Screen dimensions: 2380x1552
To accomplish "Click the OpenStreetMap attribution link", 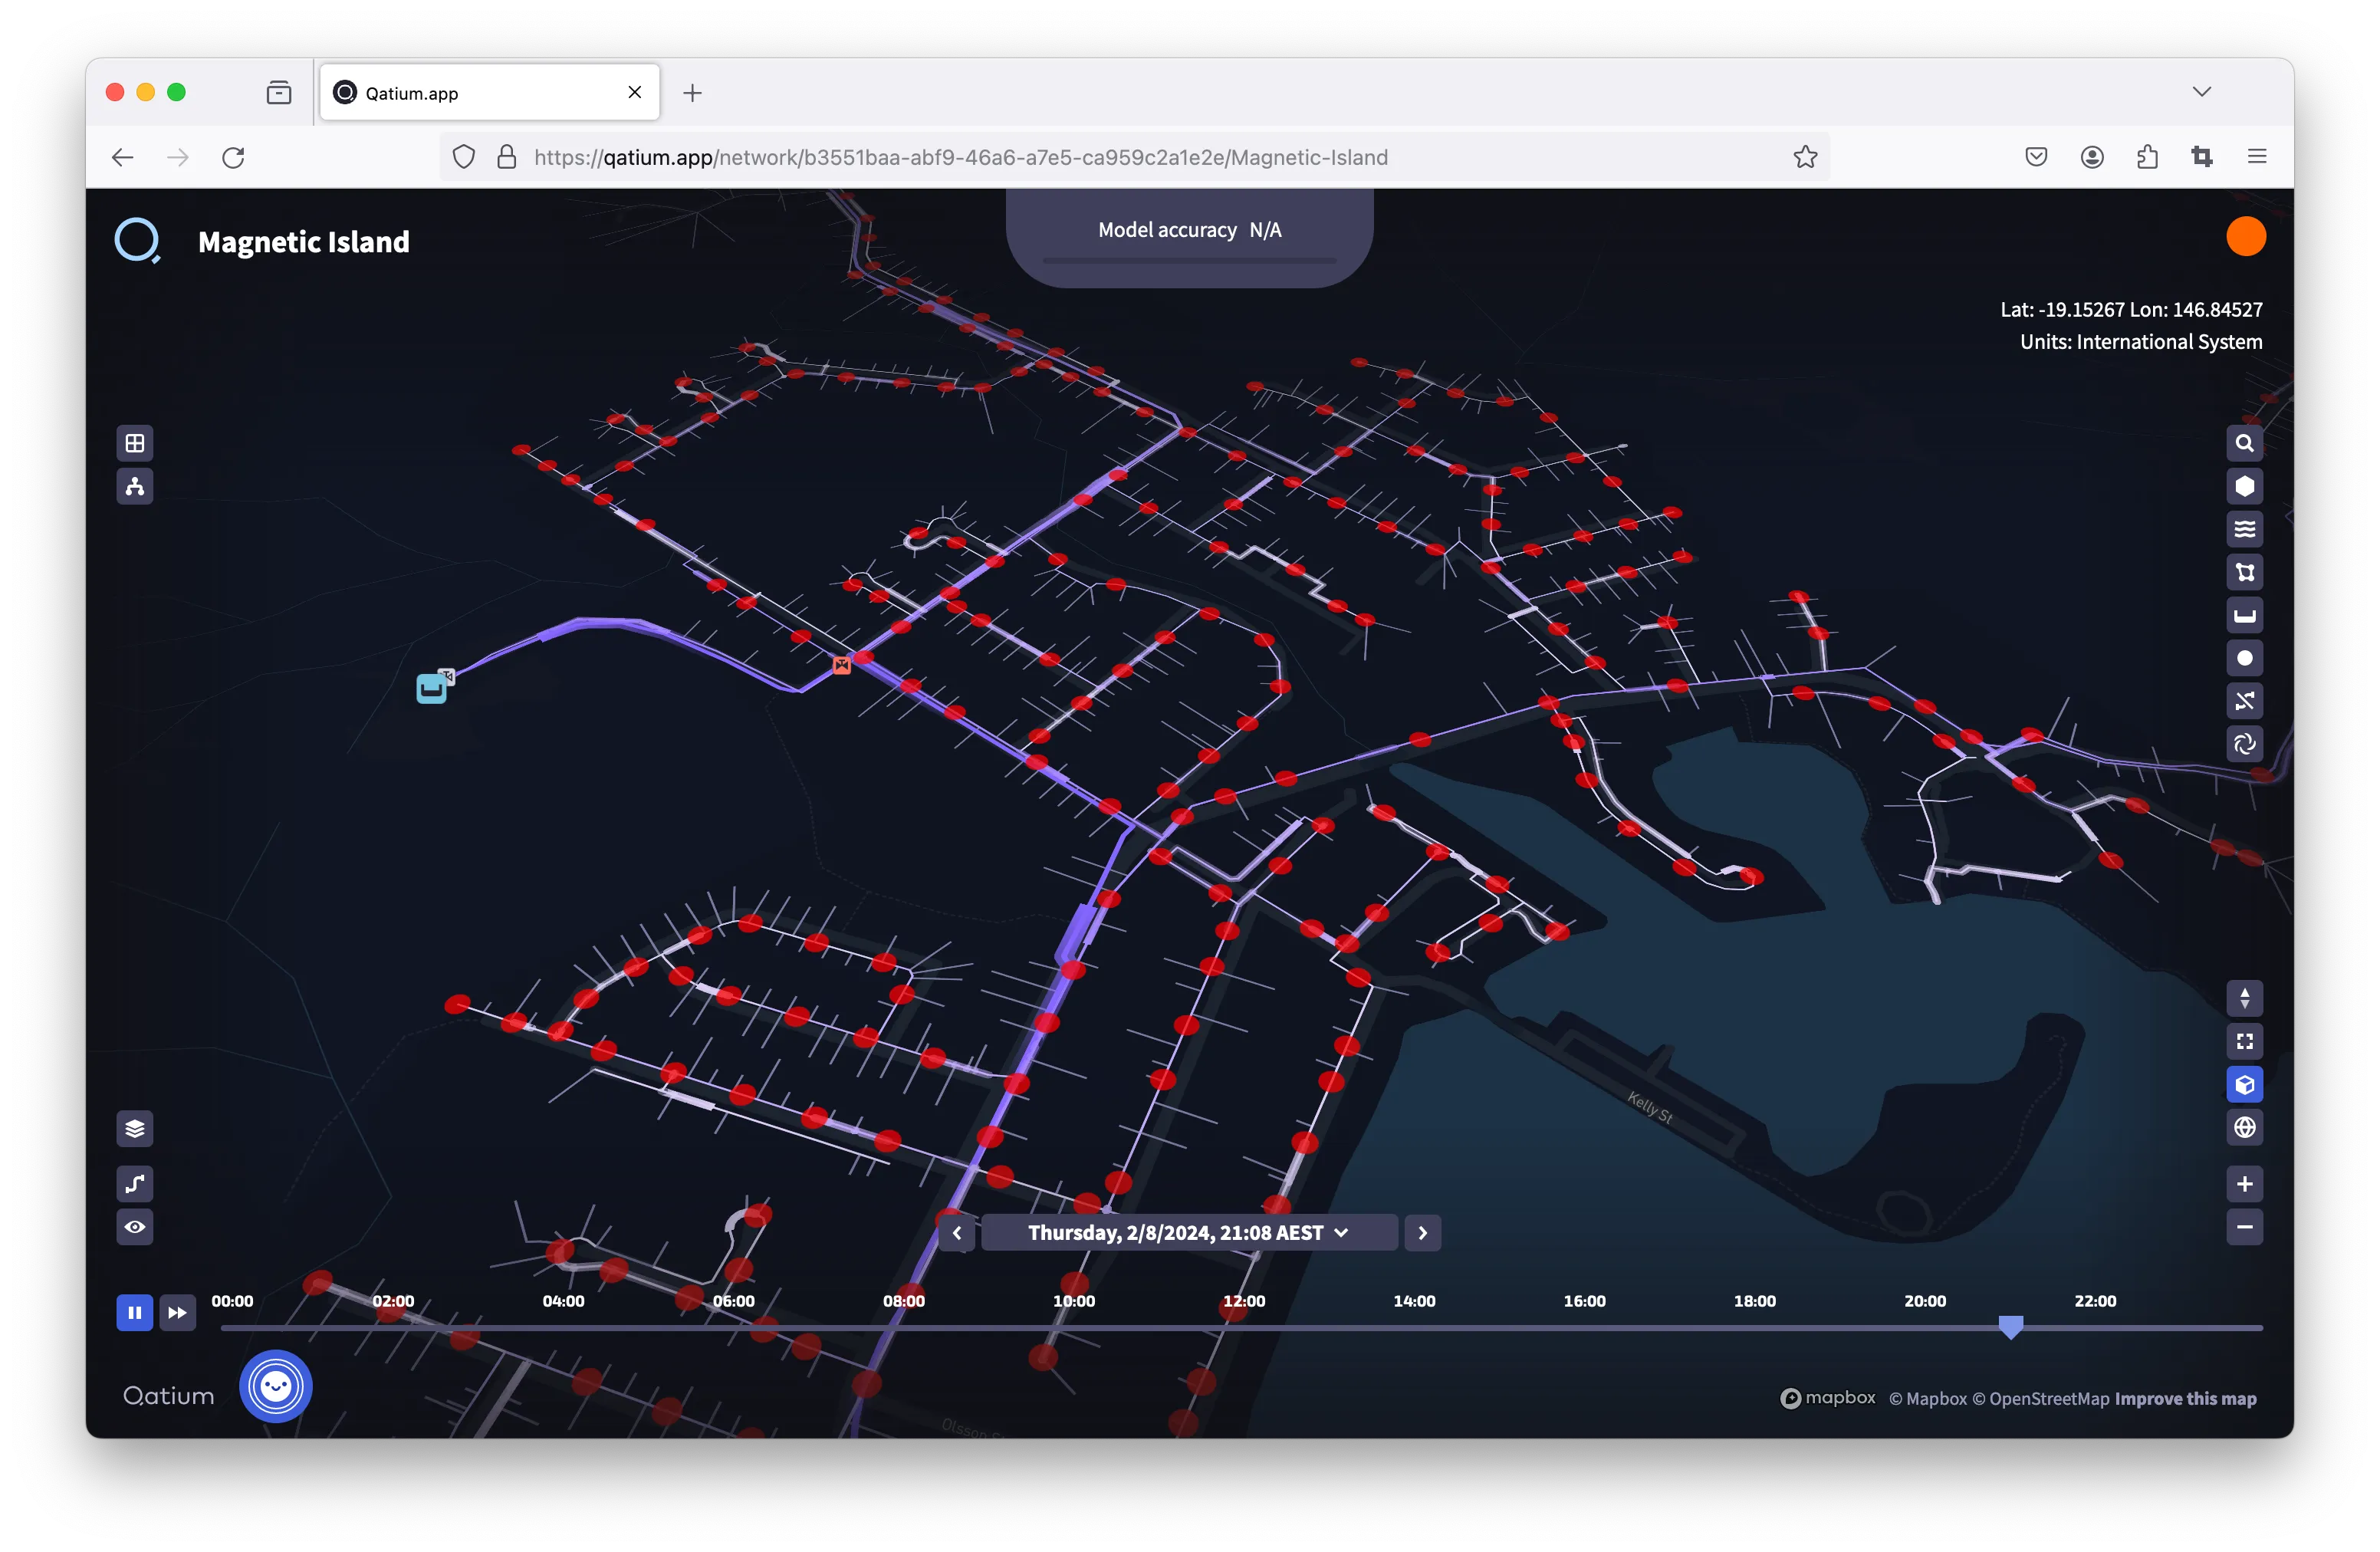I will [x=2040, y=1399].
